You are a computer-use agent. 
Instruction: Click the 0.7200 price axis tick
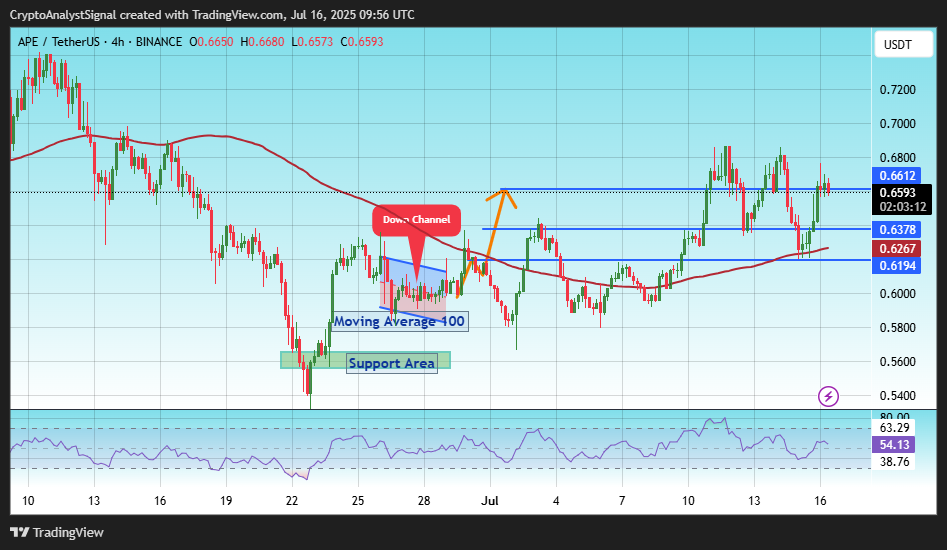pyautogui.click(x=897, y=90)
